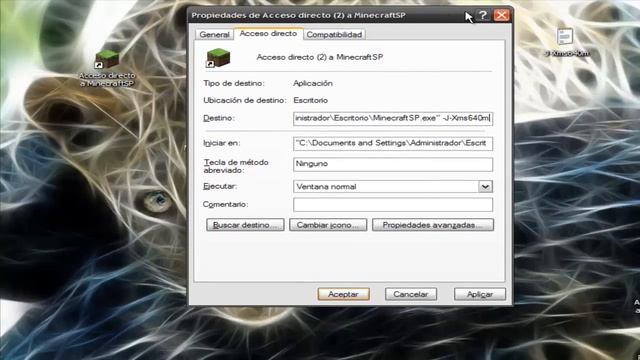Select the text file icon on the desktop
Viewport: 640px width, 360px height.
[565, 36]
